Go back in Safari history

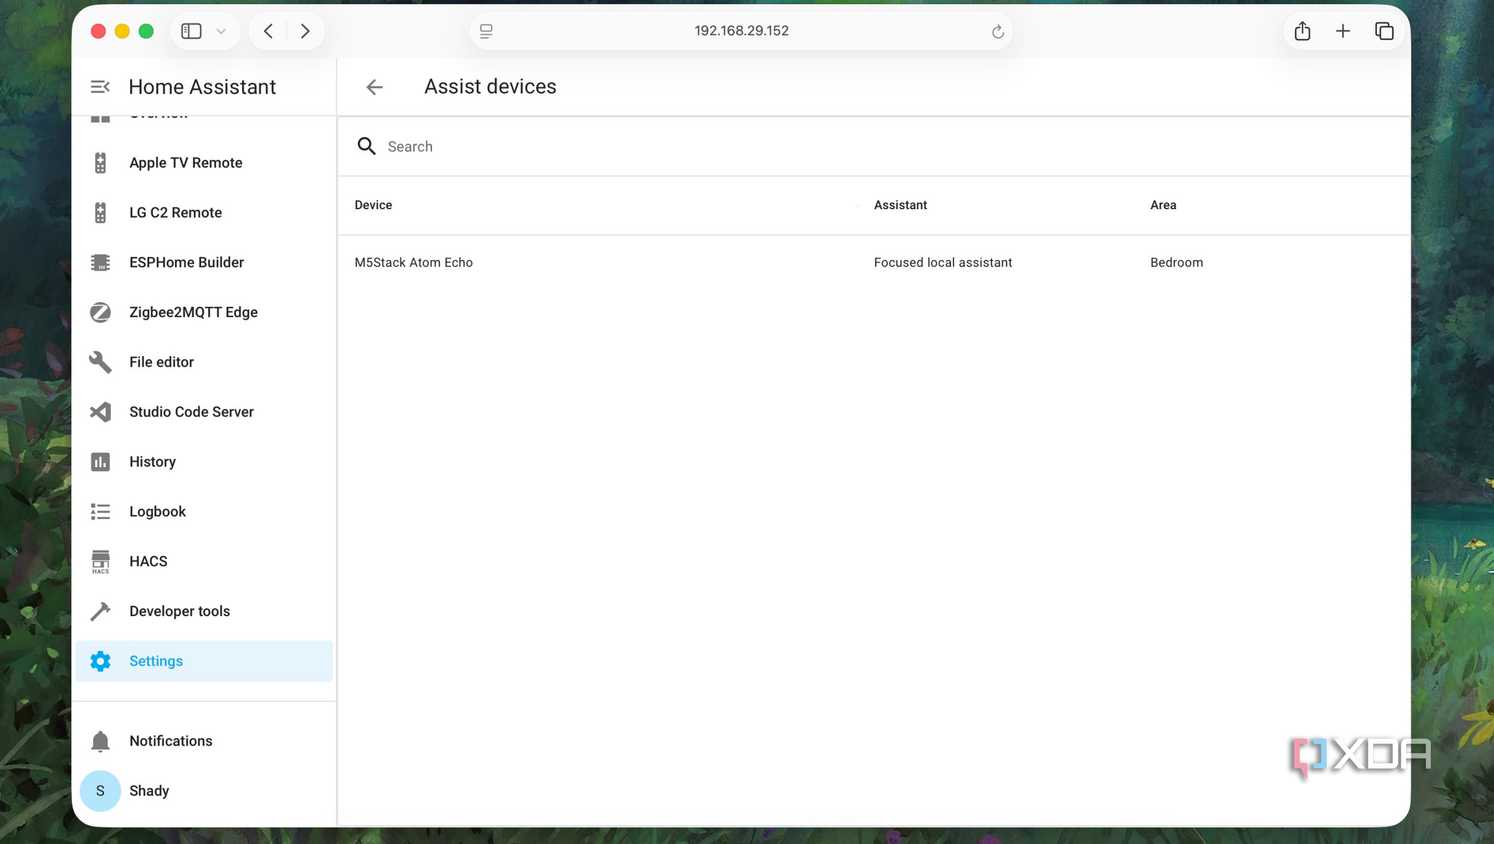(x=268, y=31)
